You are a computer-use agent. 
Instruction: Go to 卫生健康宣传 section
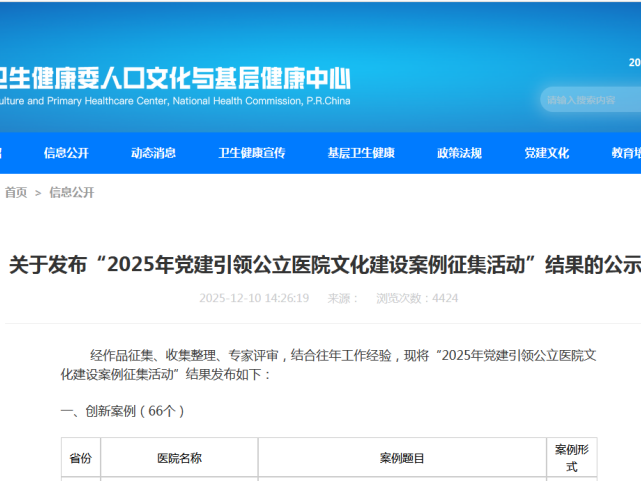(252, 153)
